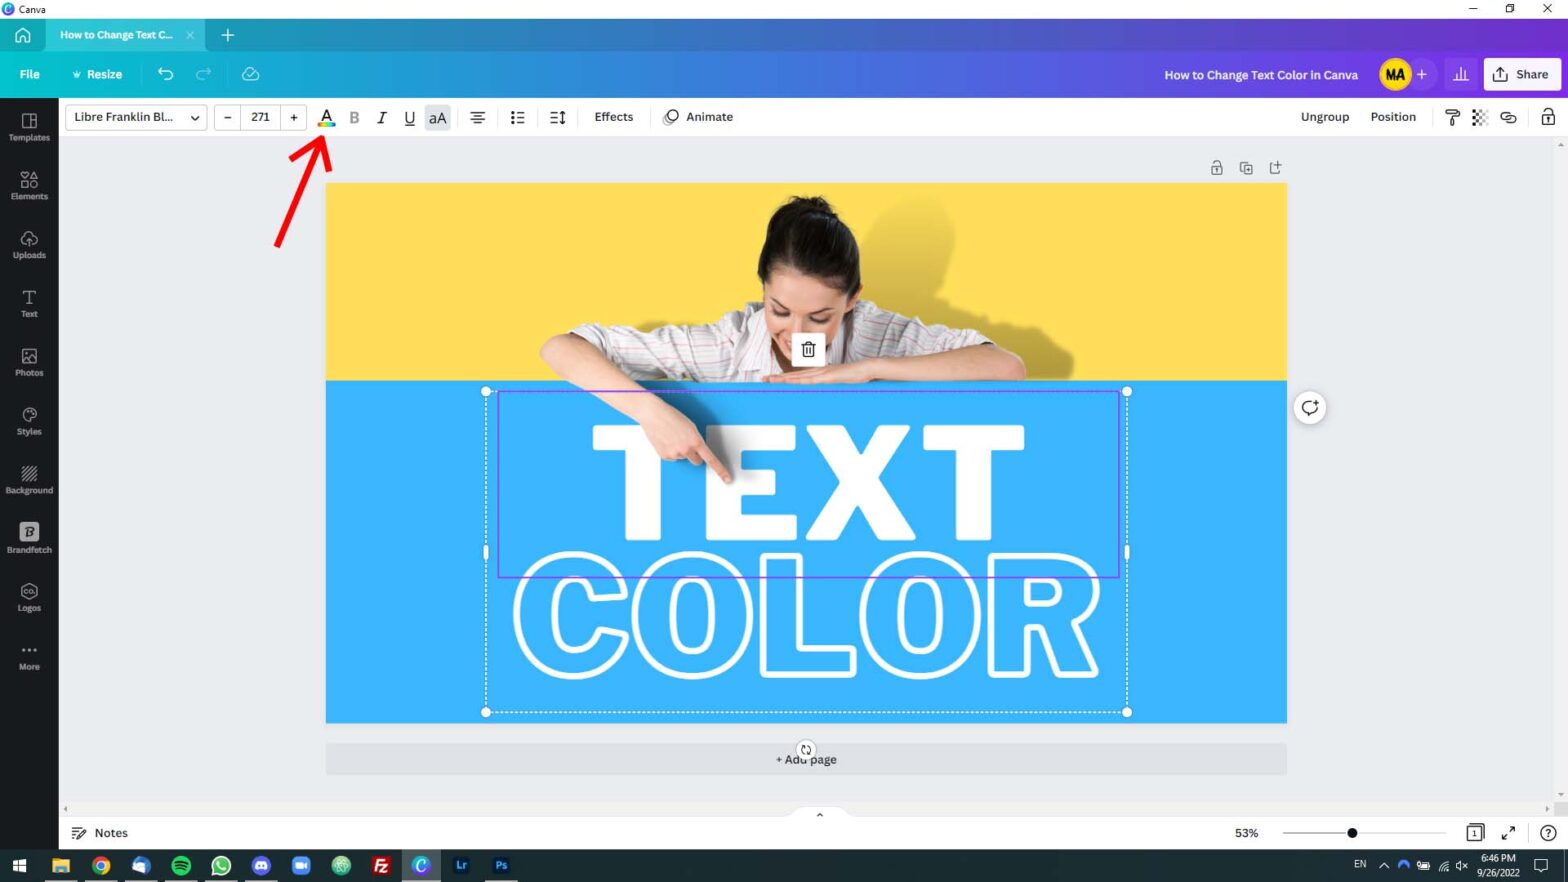This screenshot has height=882, width=1568.
Task: Open the Position panel
Action: [x=1393, y=117]
